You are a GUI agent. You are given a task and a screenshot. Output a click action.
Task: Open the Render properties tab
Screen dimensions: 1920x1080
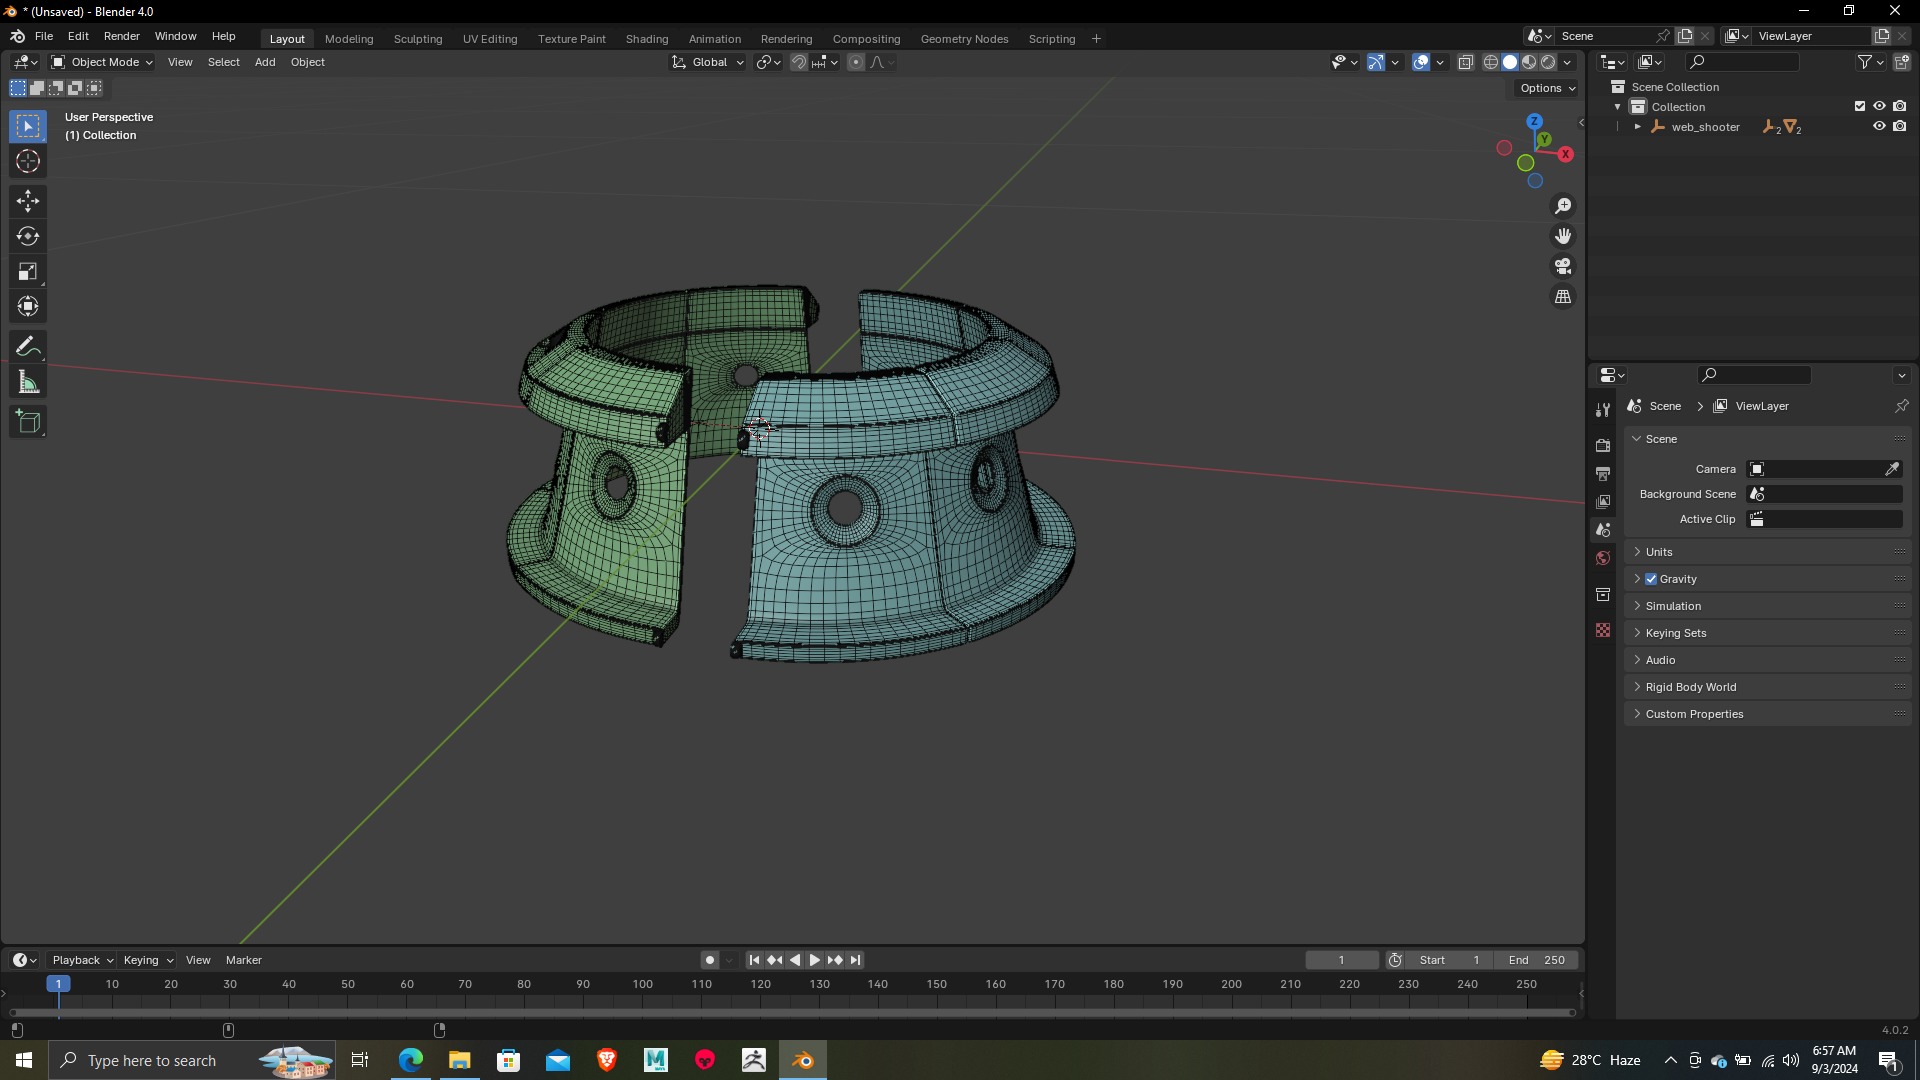click(1603, 445)
